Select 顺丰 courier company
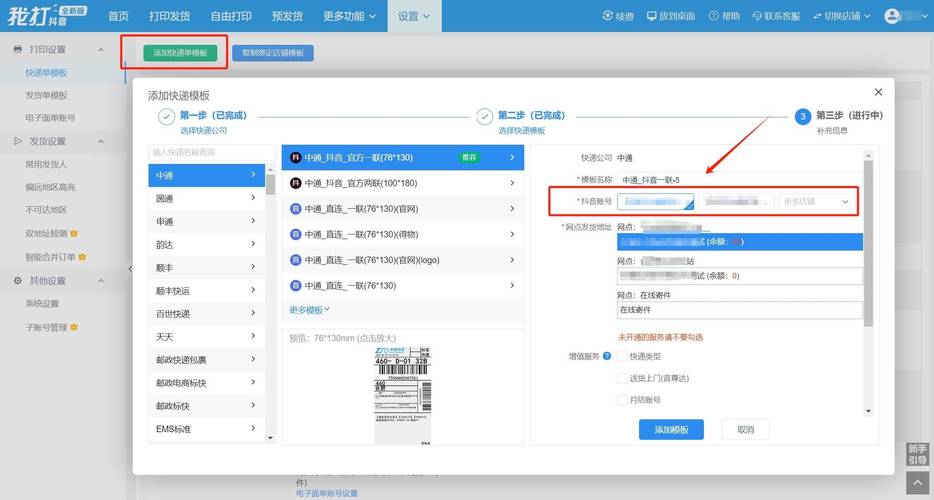The height and width of the screenshot is (500, 934). pyautogui.click(x=206, y=268)
